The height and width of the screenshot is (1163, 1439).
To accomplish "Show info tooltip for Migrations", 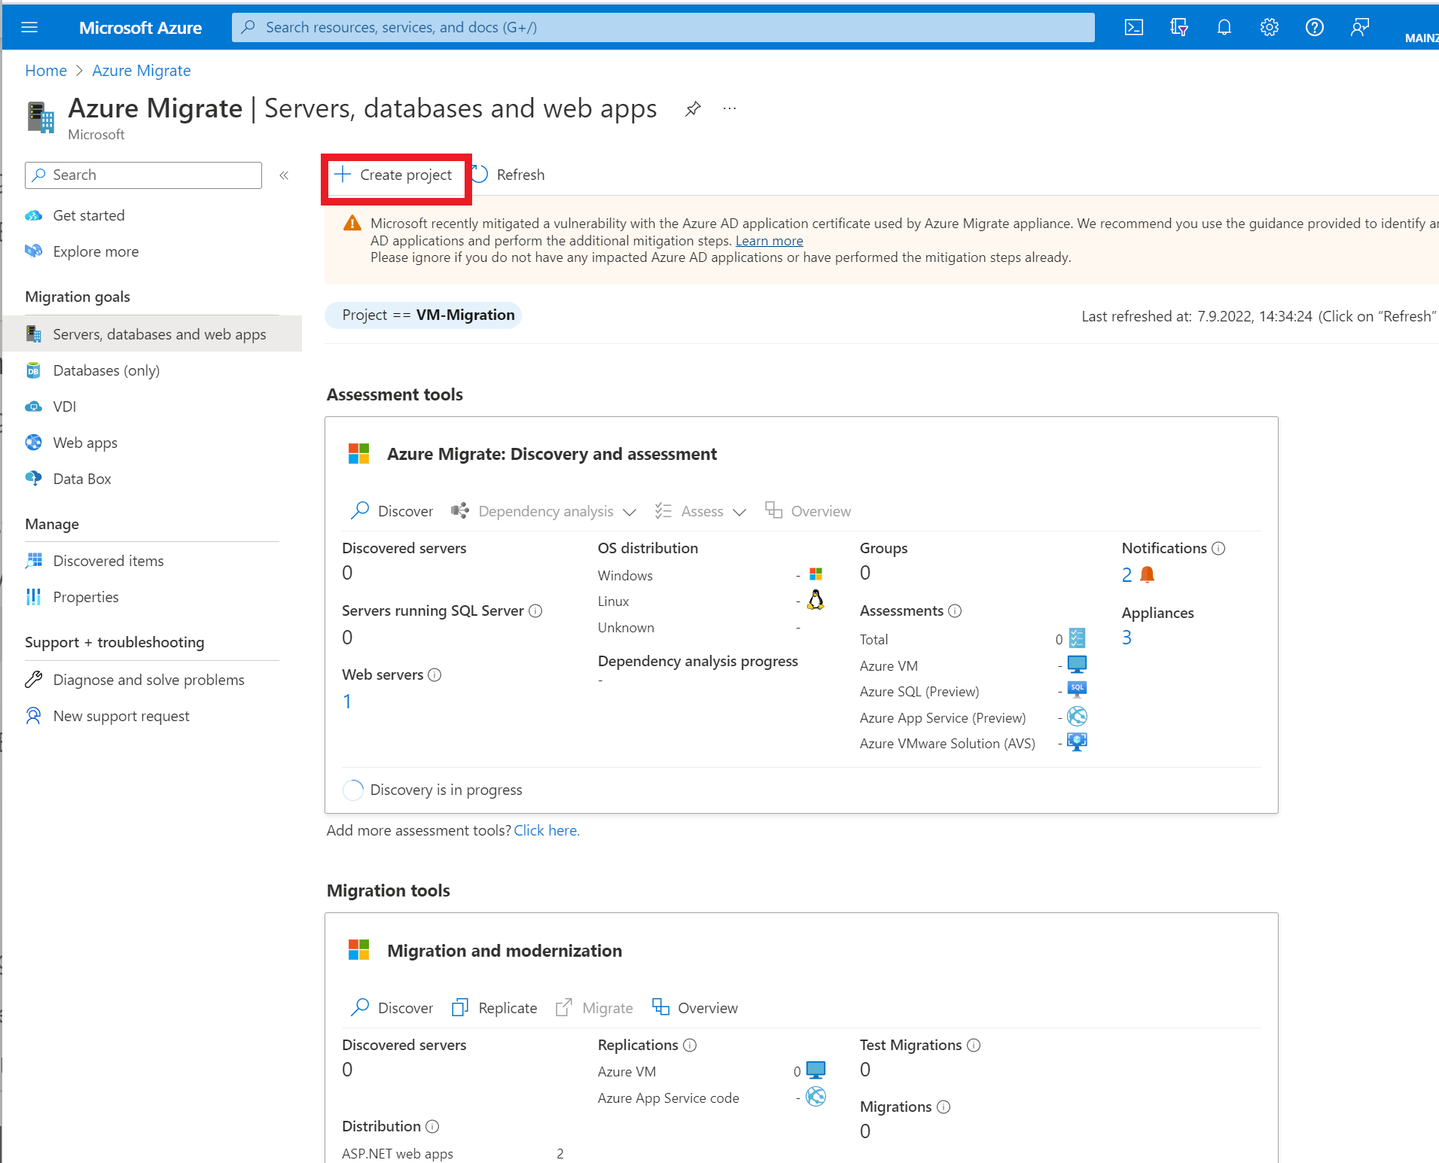I will pyautogui.click(x=944, y=1107).
